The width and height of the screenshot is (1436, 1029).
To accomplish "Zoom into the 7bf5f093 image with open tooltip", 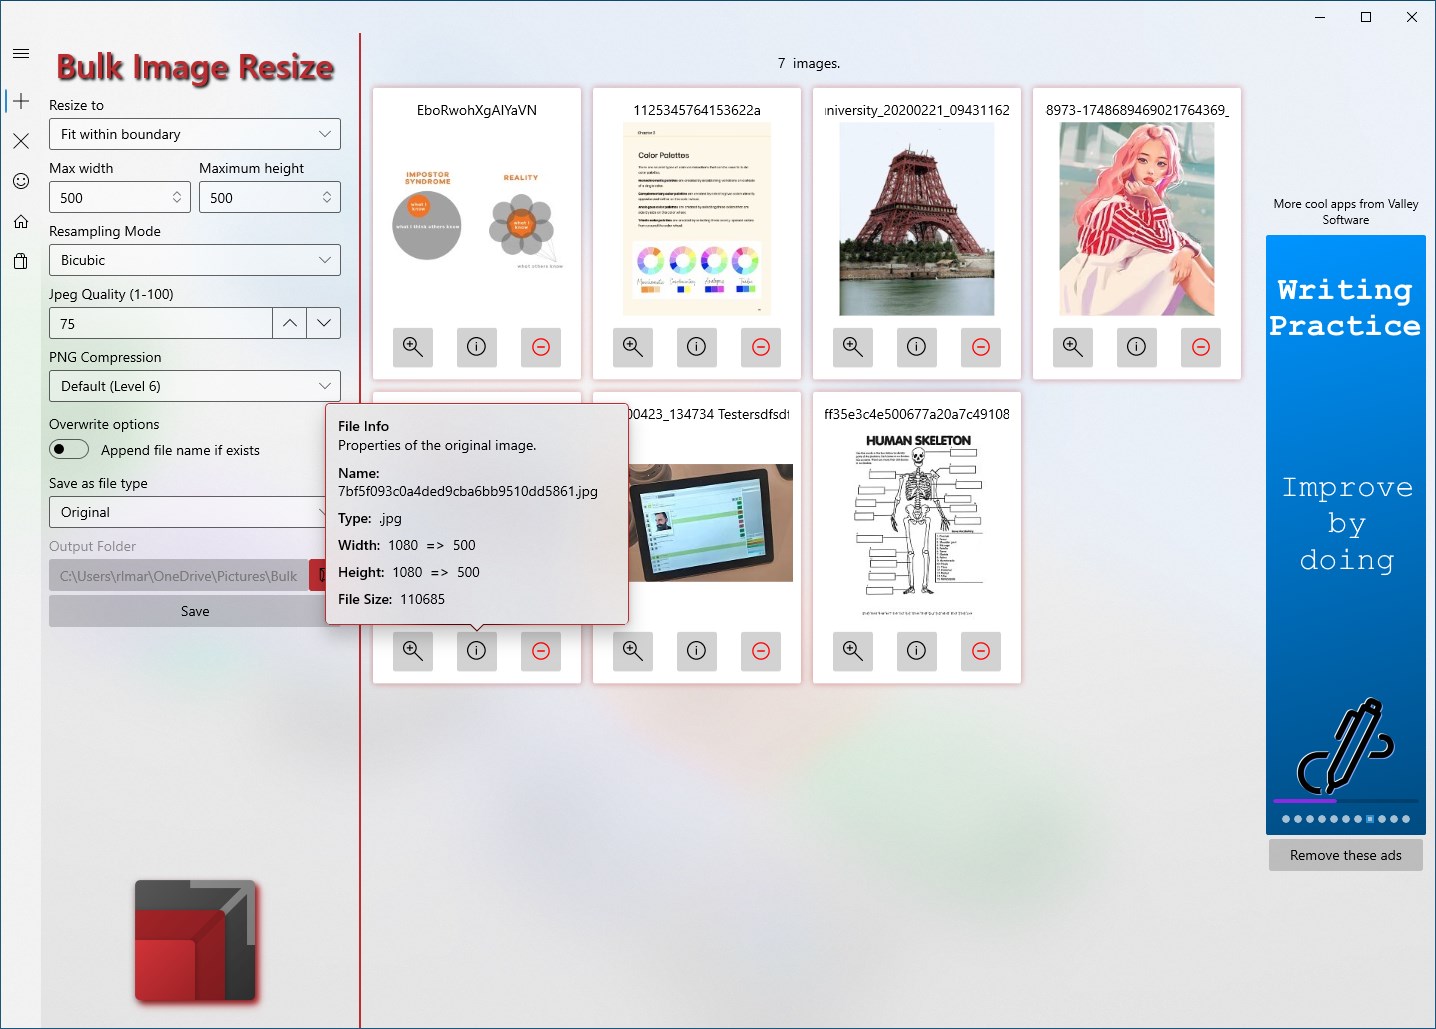I will (x=413, y=651).
